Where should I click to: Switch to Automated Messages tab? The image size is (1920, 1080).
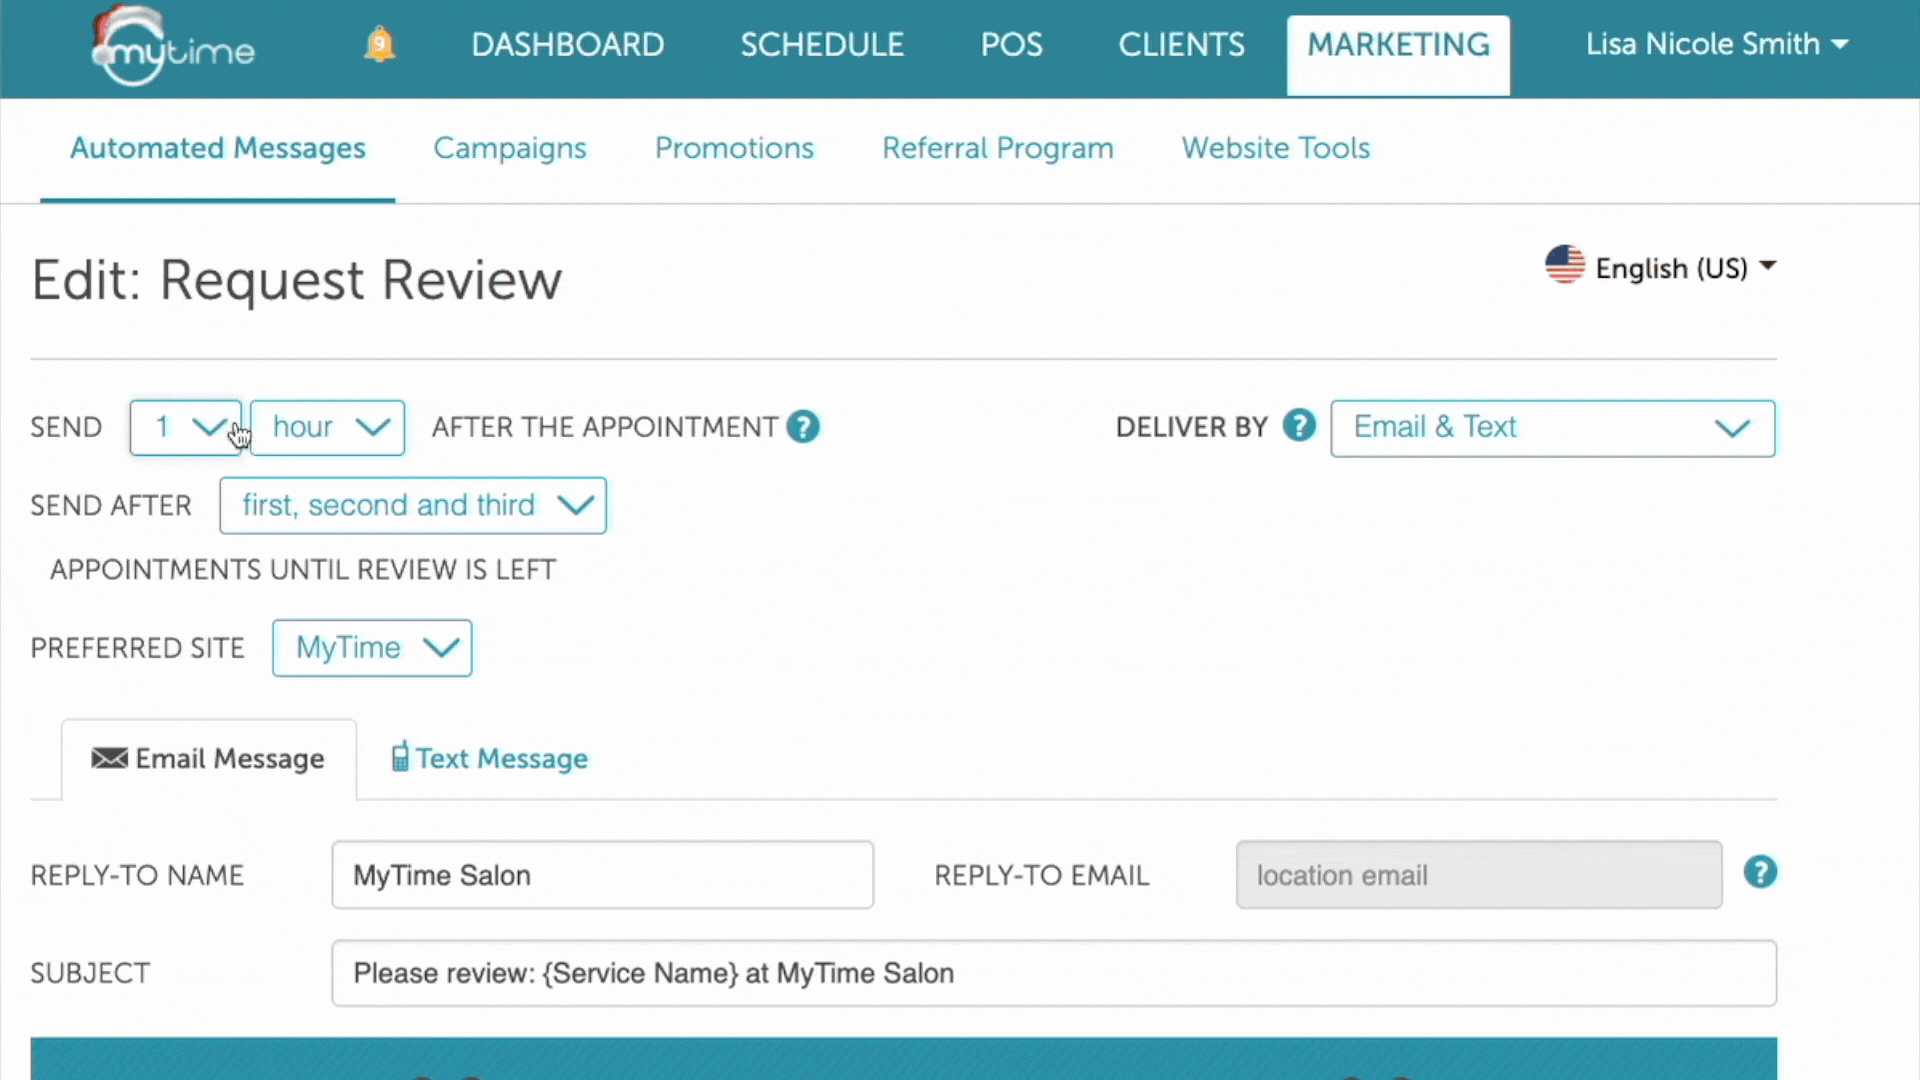pyautogui.click(x=218, y=148)
